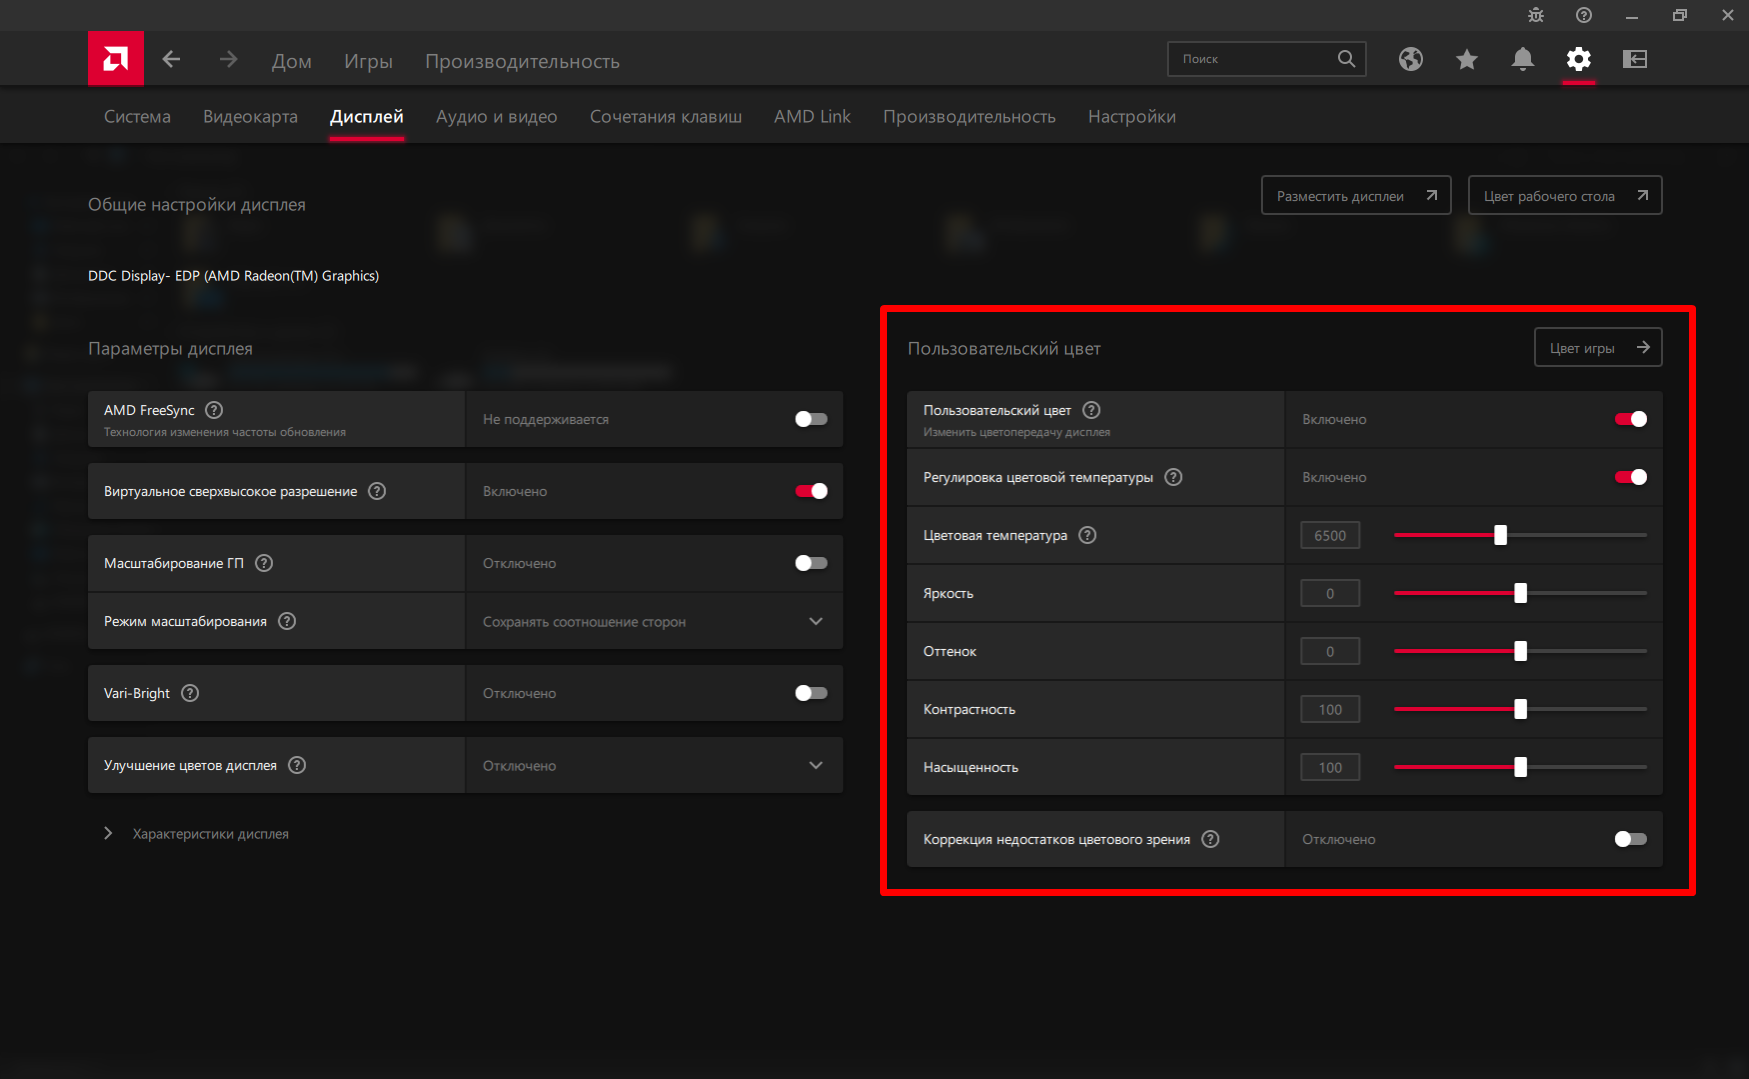Show help for AMD FreeSync
Image resolution: width=1749 pixels, height=1079 pixels.
pyautogui.click(x=214, y=410)
